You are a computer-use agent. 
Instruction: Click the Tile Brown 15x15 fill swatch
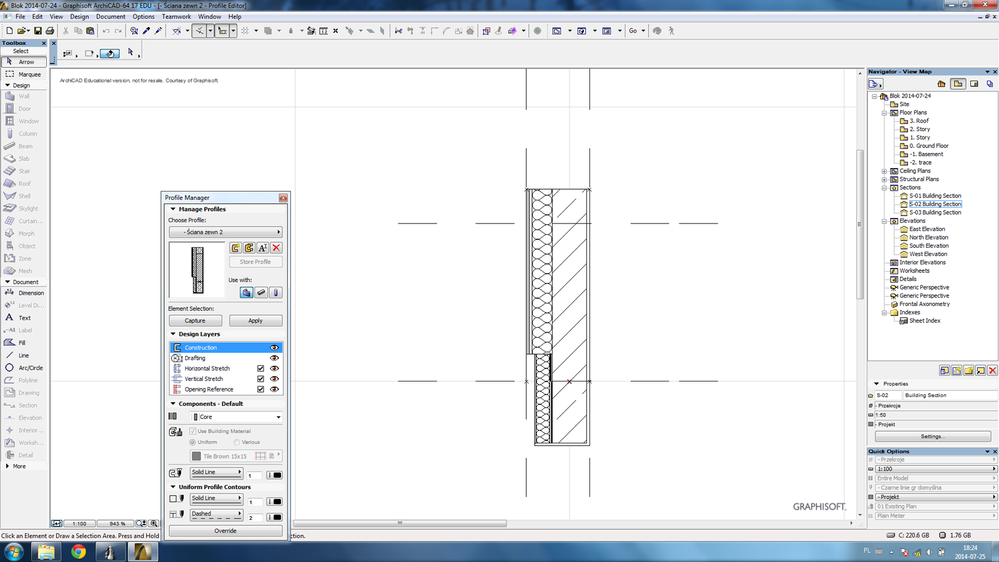tap(196, 456)
